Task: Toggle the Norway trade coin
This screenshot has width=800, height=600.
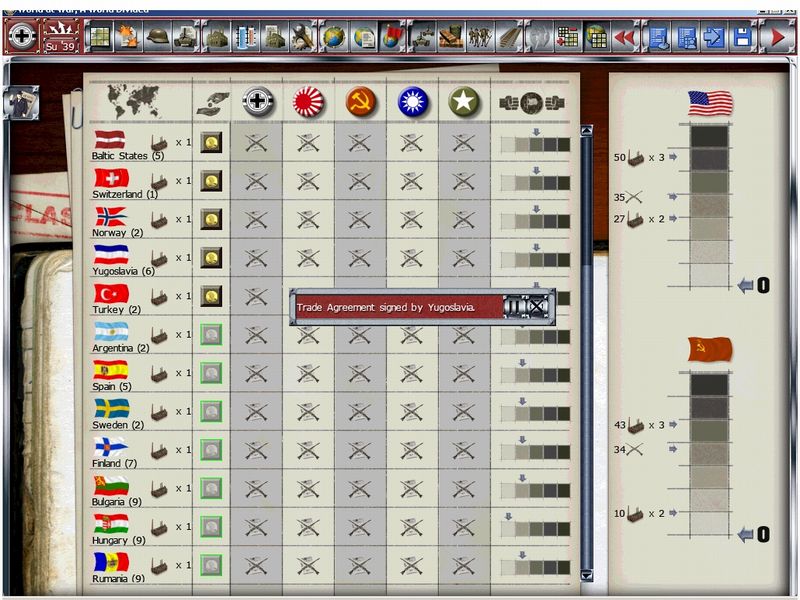Action: click(211, 219)
